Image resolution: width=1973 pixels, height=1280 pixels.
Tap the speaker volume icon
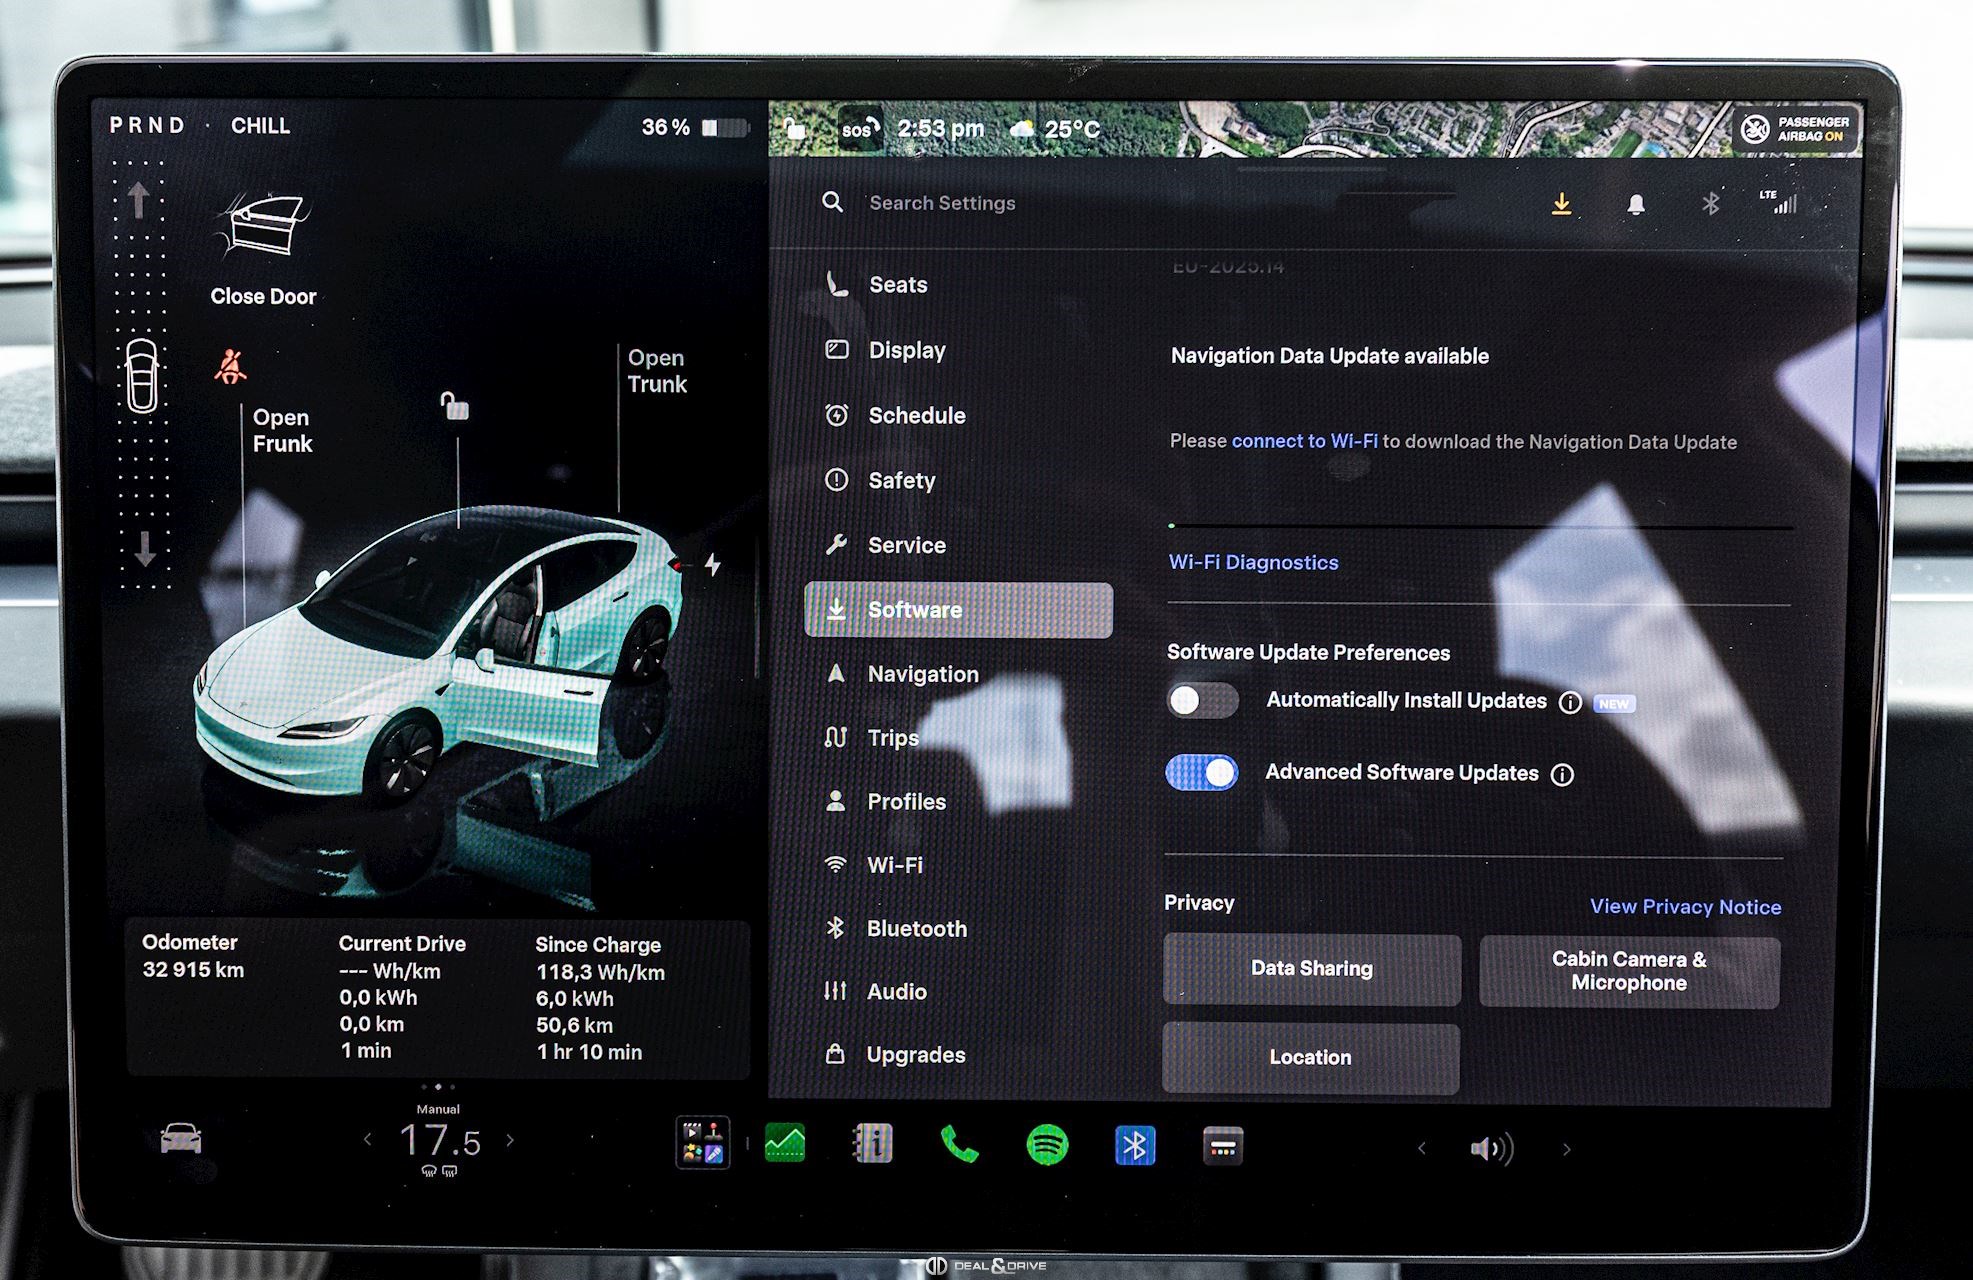pos(1492,1149)
